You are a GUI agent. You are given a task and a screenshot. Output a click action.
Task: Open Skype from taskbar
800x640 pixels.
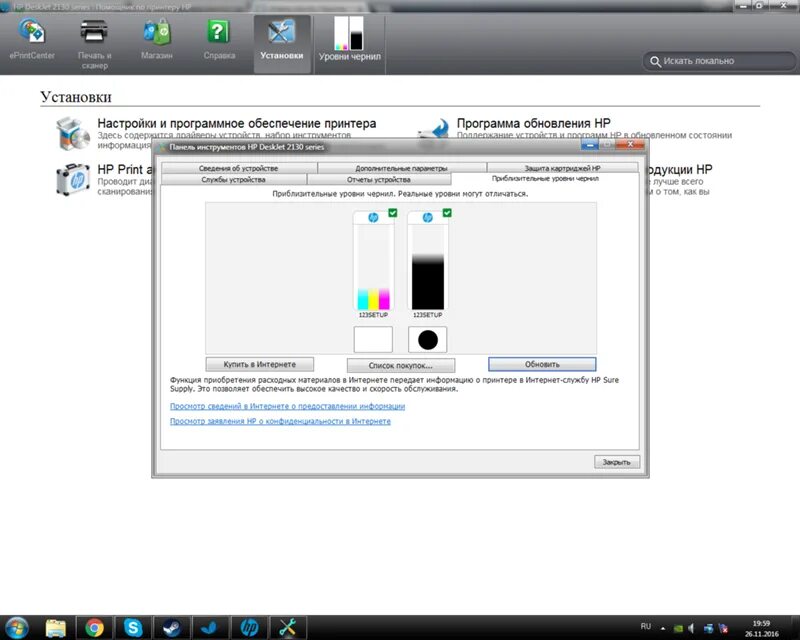tap(133, 628)
